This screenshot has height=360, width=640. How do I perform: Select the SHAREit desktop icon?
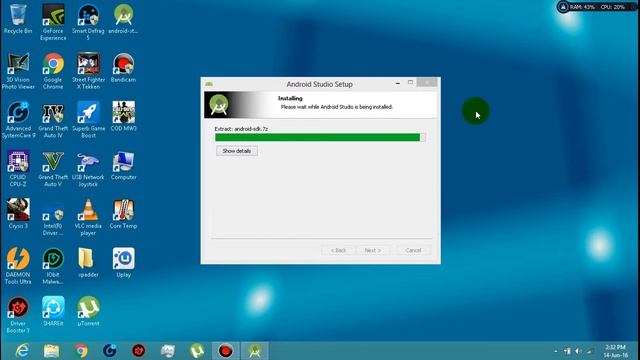point(53,311)
